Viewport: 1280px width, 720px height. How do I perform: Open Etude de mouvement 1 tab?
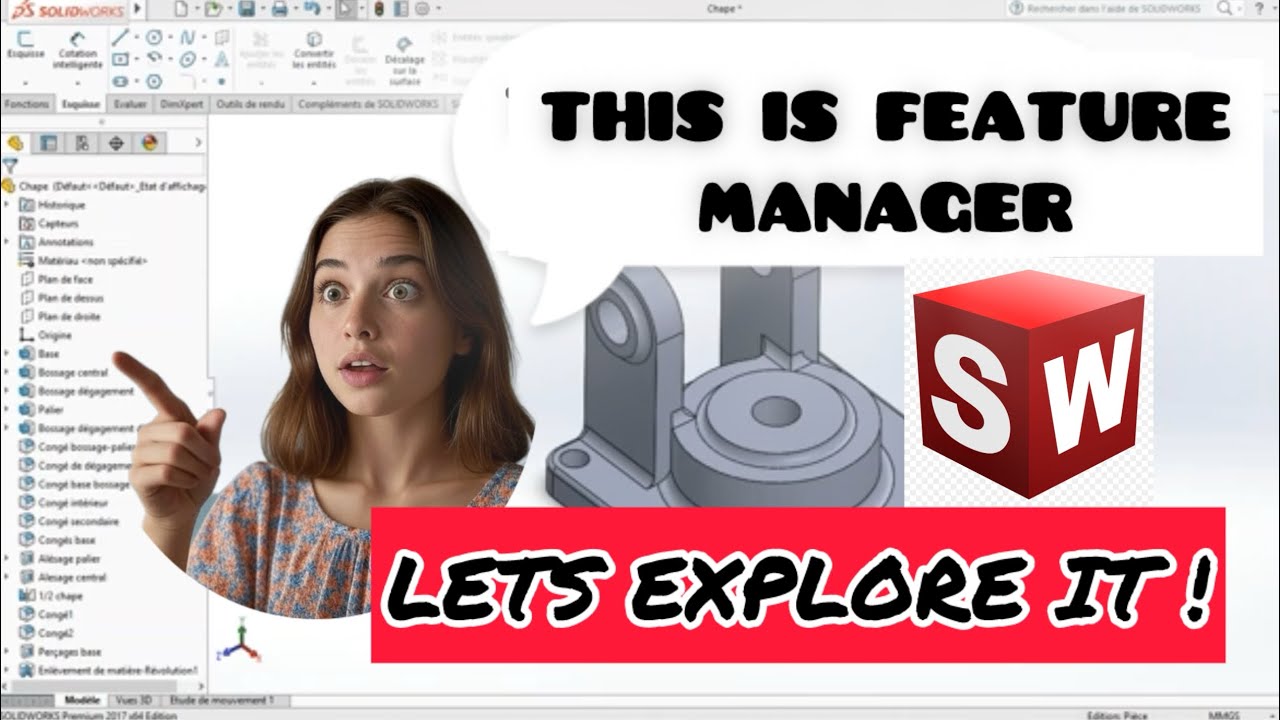point(223,701)
